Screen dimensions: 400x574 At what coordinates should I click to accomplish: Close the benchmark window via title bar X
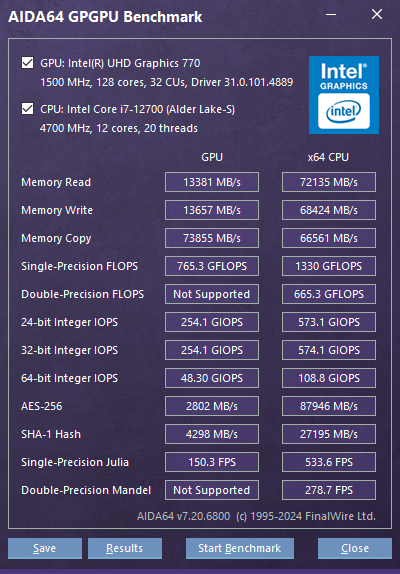pyautogui.click(x=377, y=15)
